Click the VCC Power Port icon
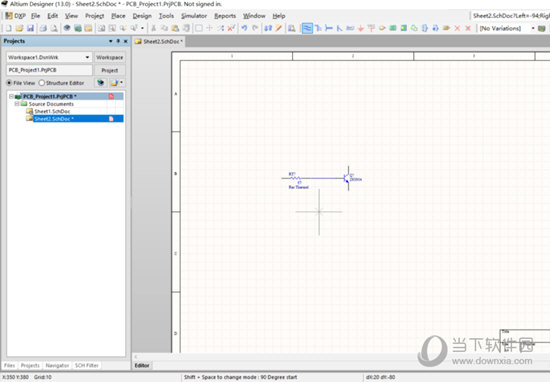The image size is (550, 382). pos(371,28)
